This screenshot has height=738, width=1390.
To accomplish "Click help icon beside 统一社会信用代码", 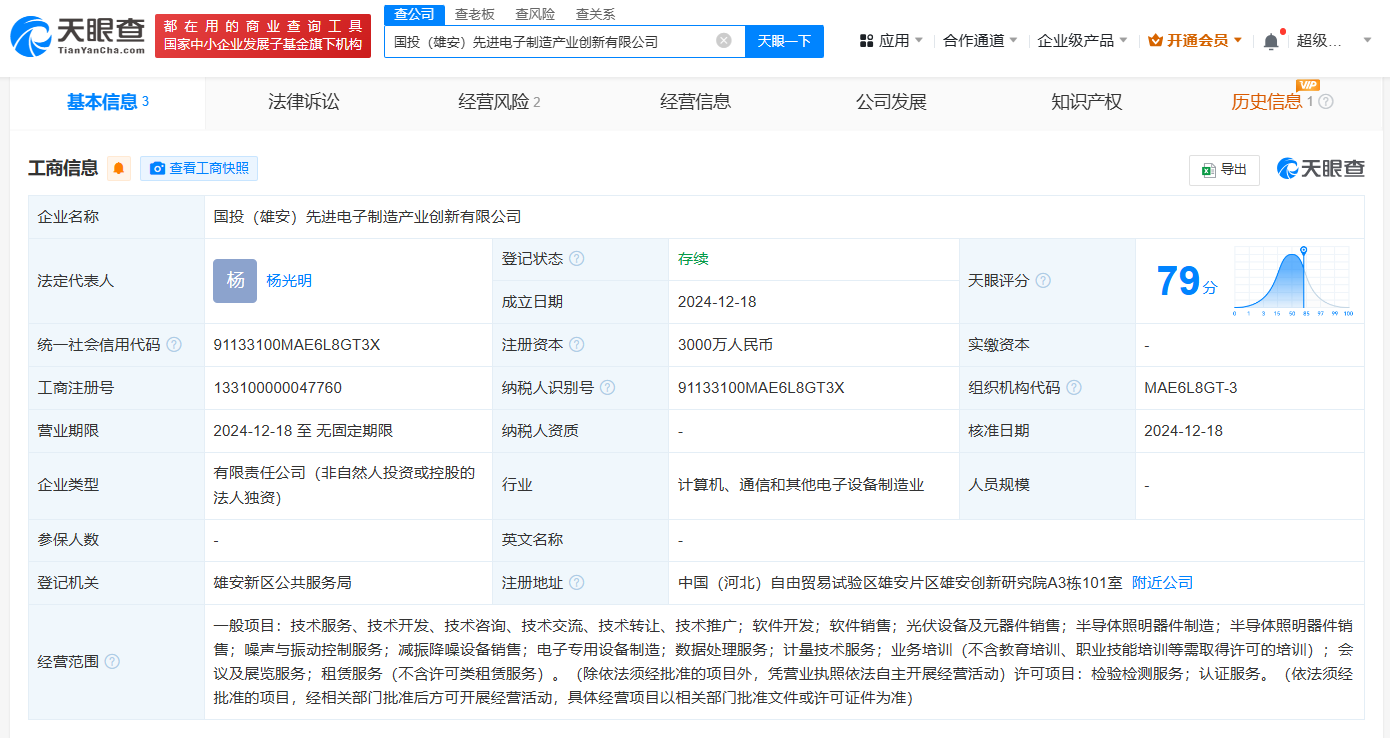I will click(174, 345).
